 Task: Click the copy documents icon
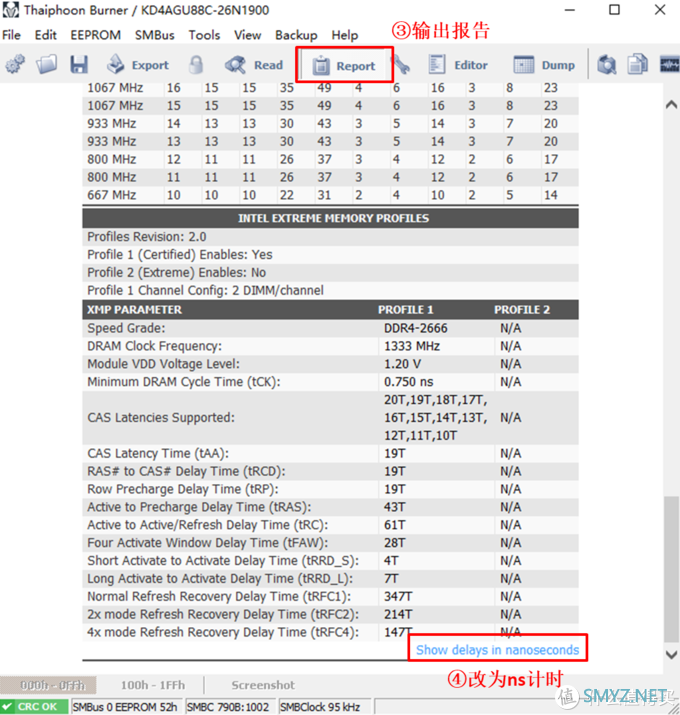point(637,64)
